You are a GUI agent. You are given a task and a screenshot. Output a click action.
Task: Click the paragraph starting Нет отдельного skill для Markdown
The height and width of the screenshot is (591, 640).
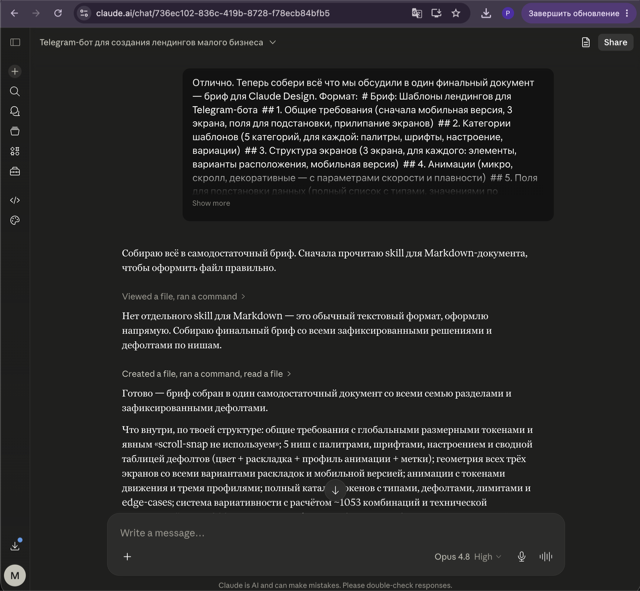(x=307, y=330)
